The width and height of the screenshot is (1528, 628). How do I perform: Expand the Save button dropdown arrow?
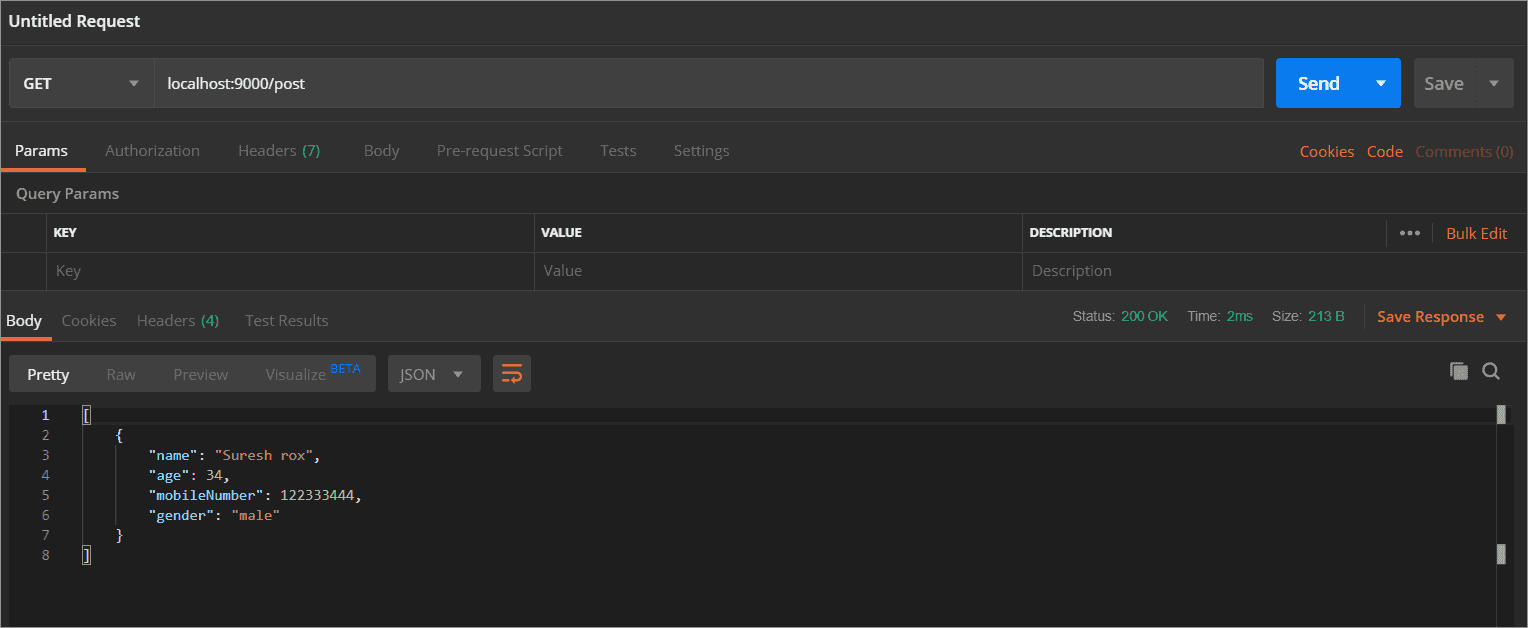pyautogui.click(x=1493, y=84)
